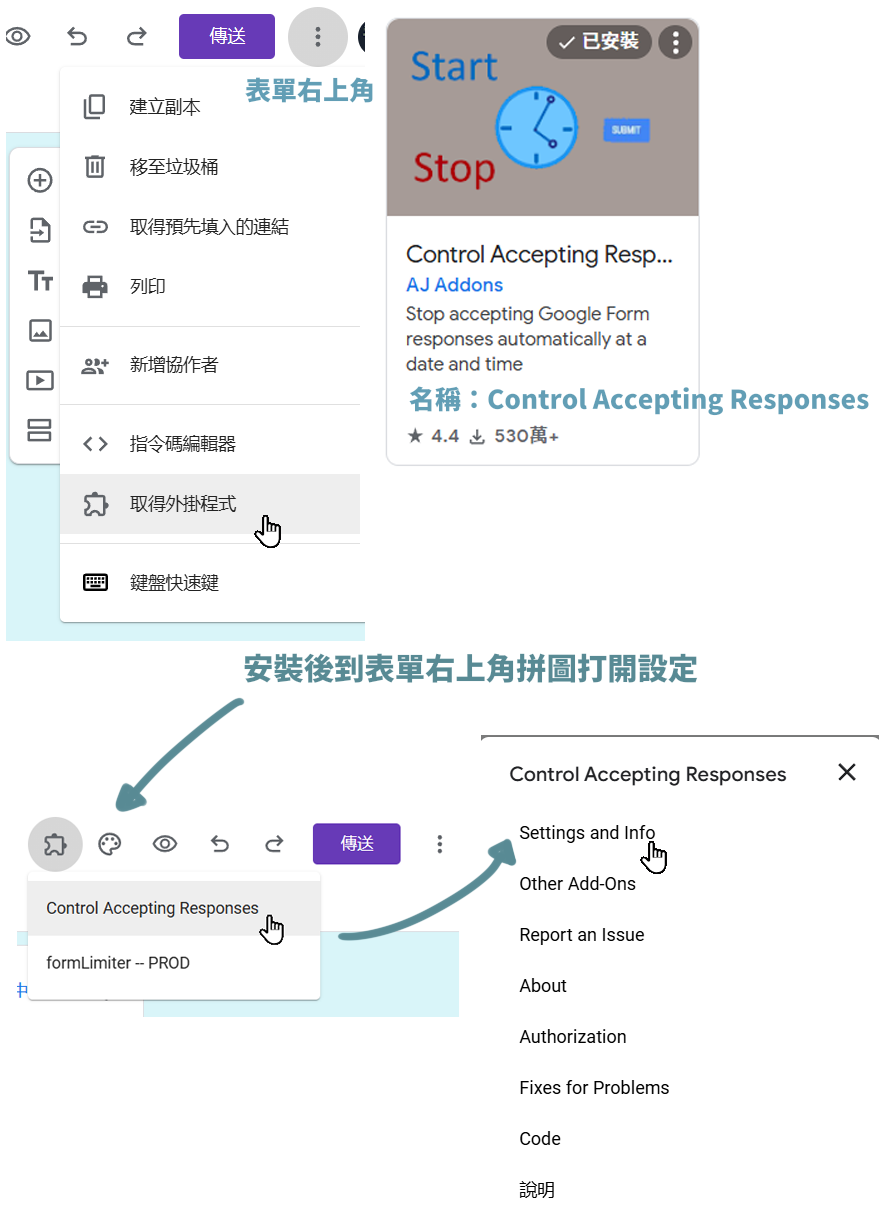The height and width of the screenshot is (1222, 887).
Task: Click the preview eye icon beside the palette icon
Action: pyautogui.click(x=165, y=845)
